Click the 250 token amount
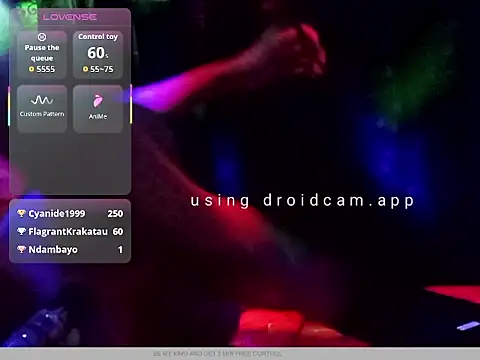 115,214
